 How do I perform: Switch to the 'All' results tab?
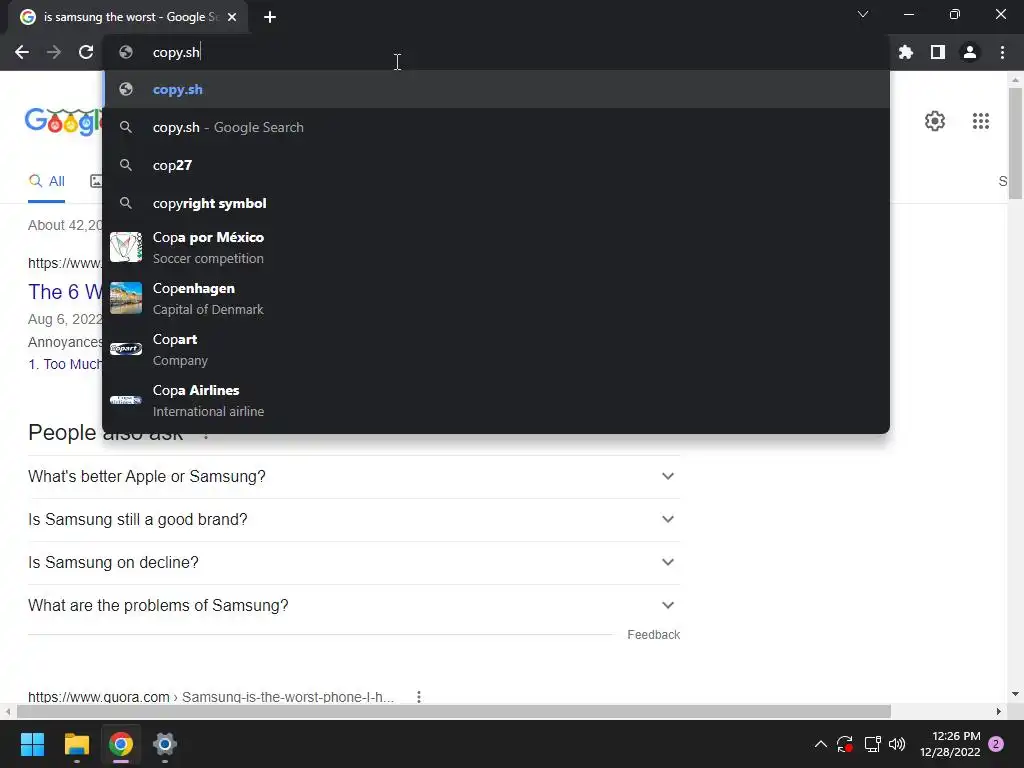(47, 182)
